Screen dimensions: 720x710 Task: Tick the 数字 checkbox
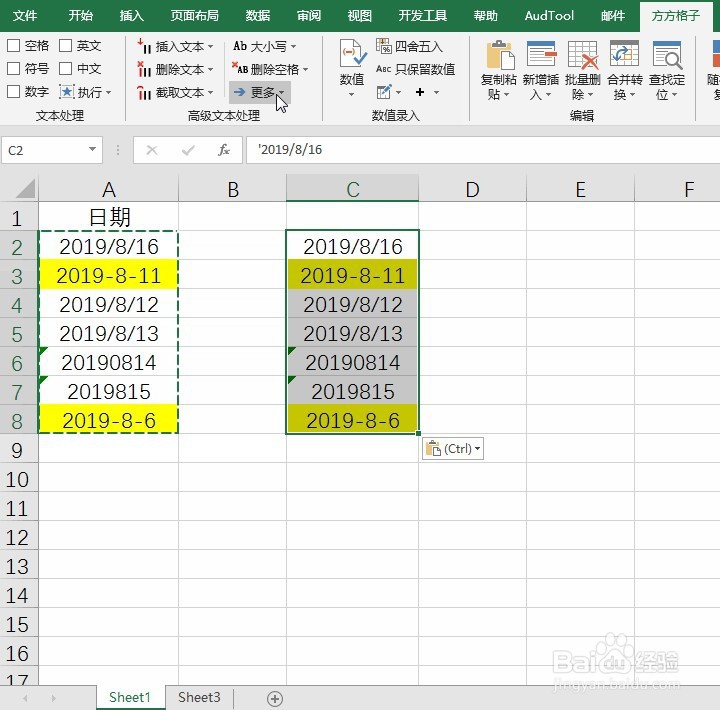click(13, 91)
